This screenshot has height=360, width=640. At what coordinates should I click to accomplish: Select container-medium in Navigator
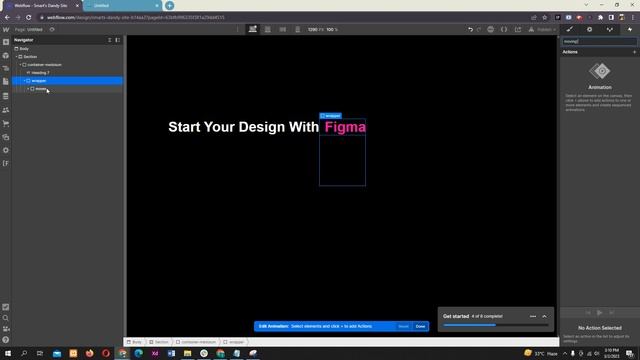(44, 64)
